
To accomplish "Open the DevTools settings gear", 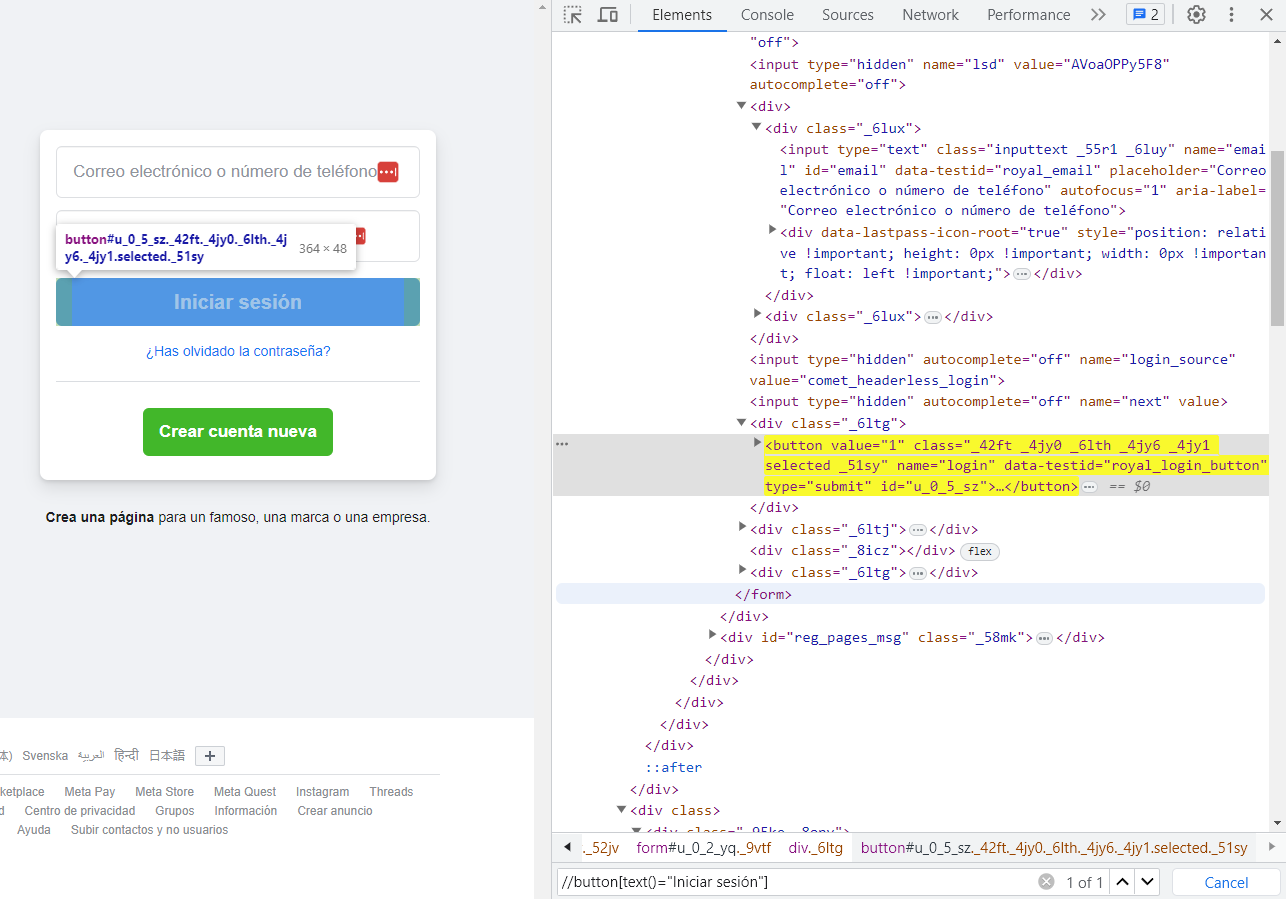I will click(1196, 14).
